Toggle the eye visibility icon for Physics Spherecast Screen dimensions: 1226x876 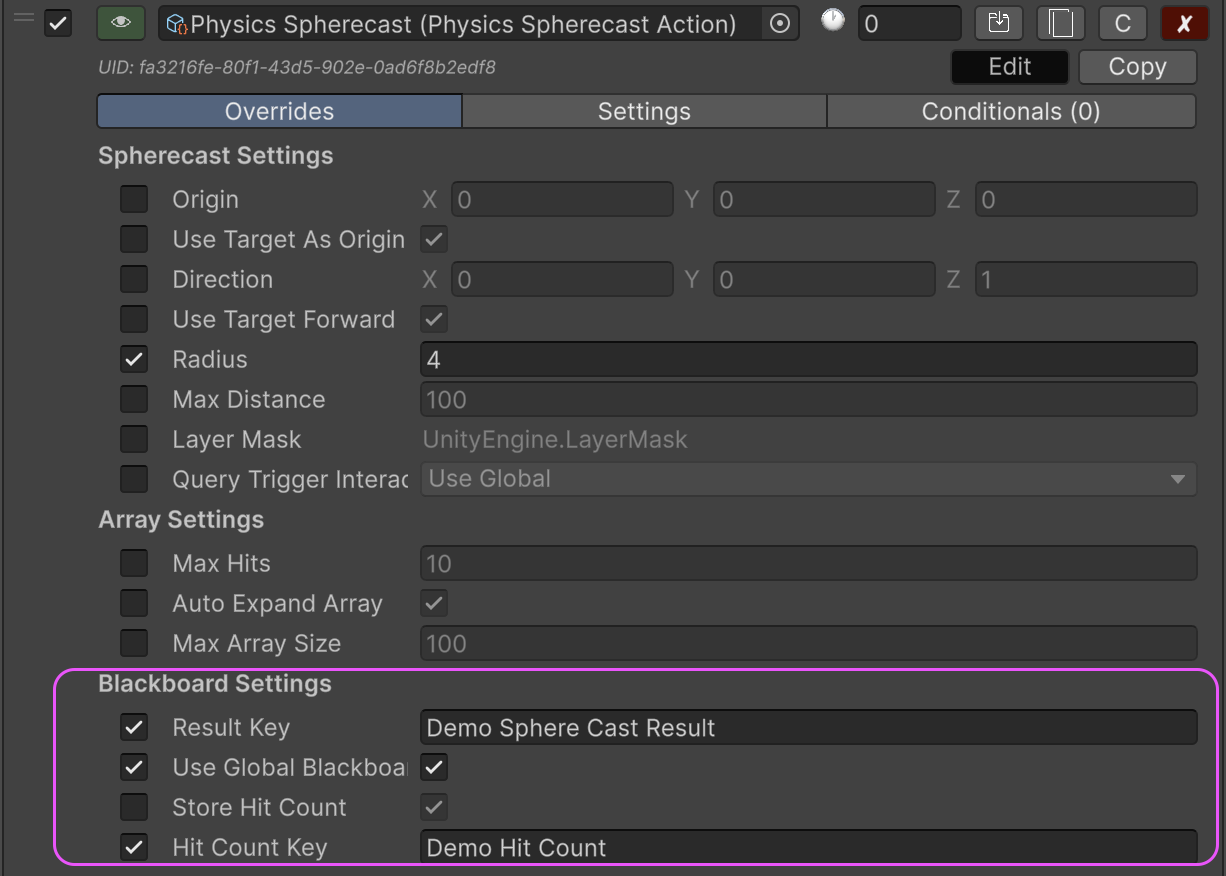(121, 23)
